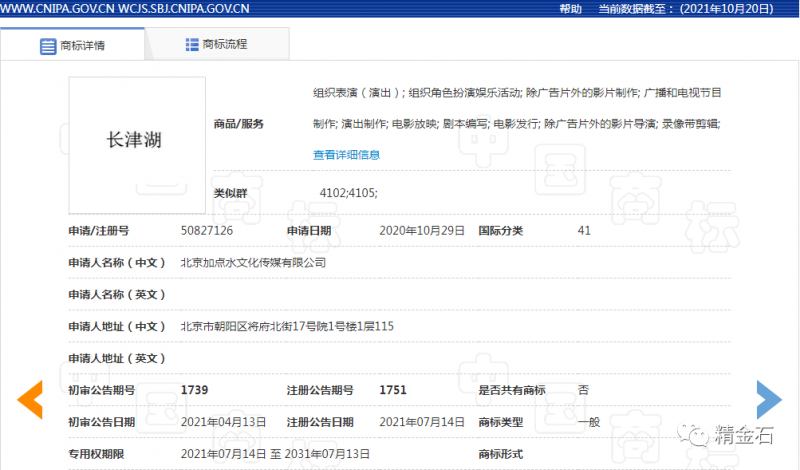The image size is (800, 470).
Task: Select registration announcement issue 1751
Action: 393,390
